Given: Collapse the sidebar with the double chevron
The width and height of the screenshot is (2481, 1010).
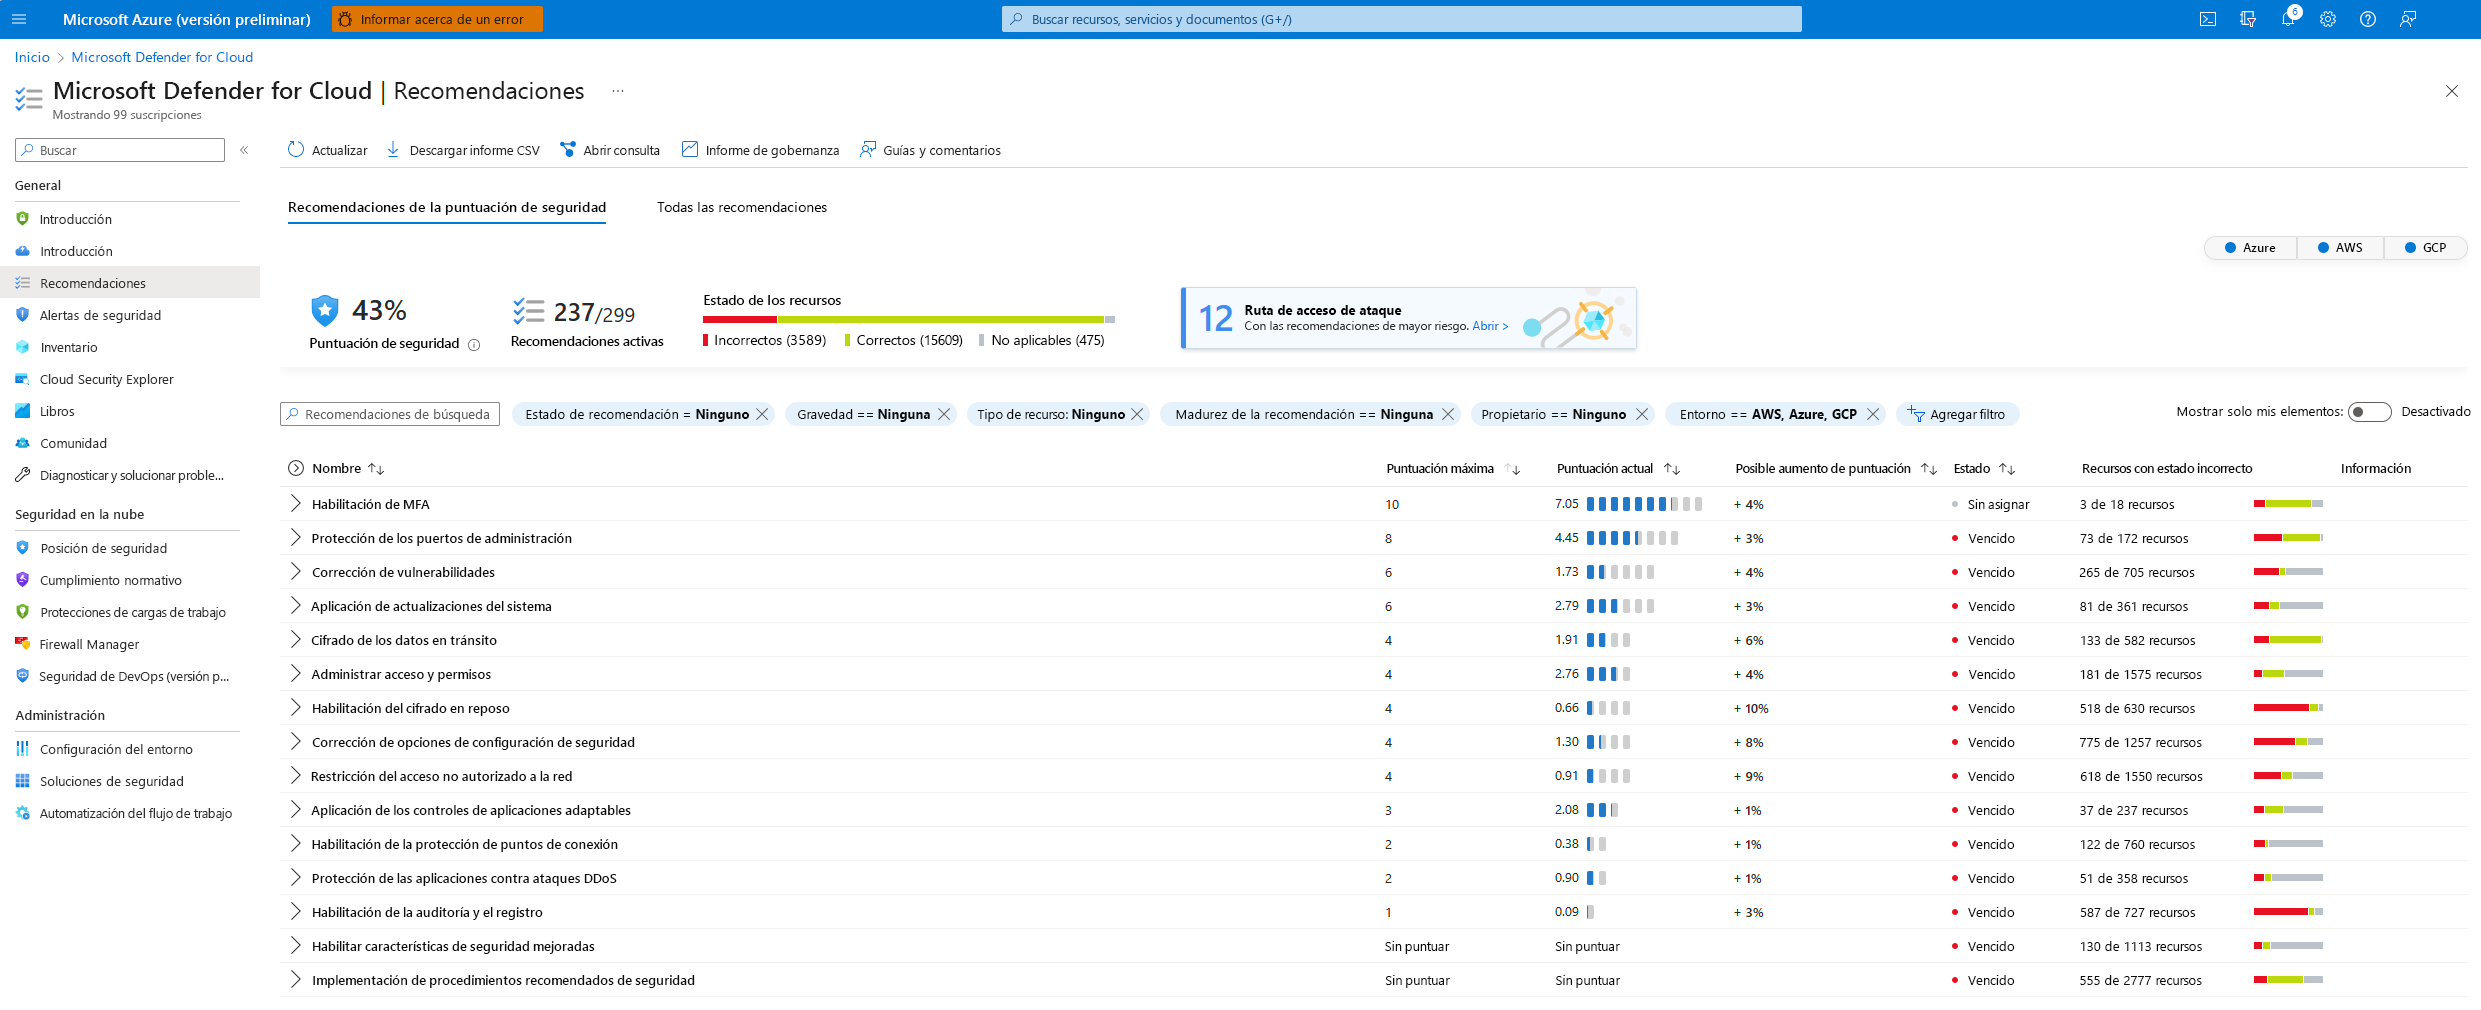Looking at the screenshot, I should point(244,150).
